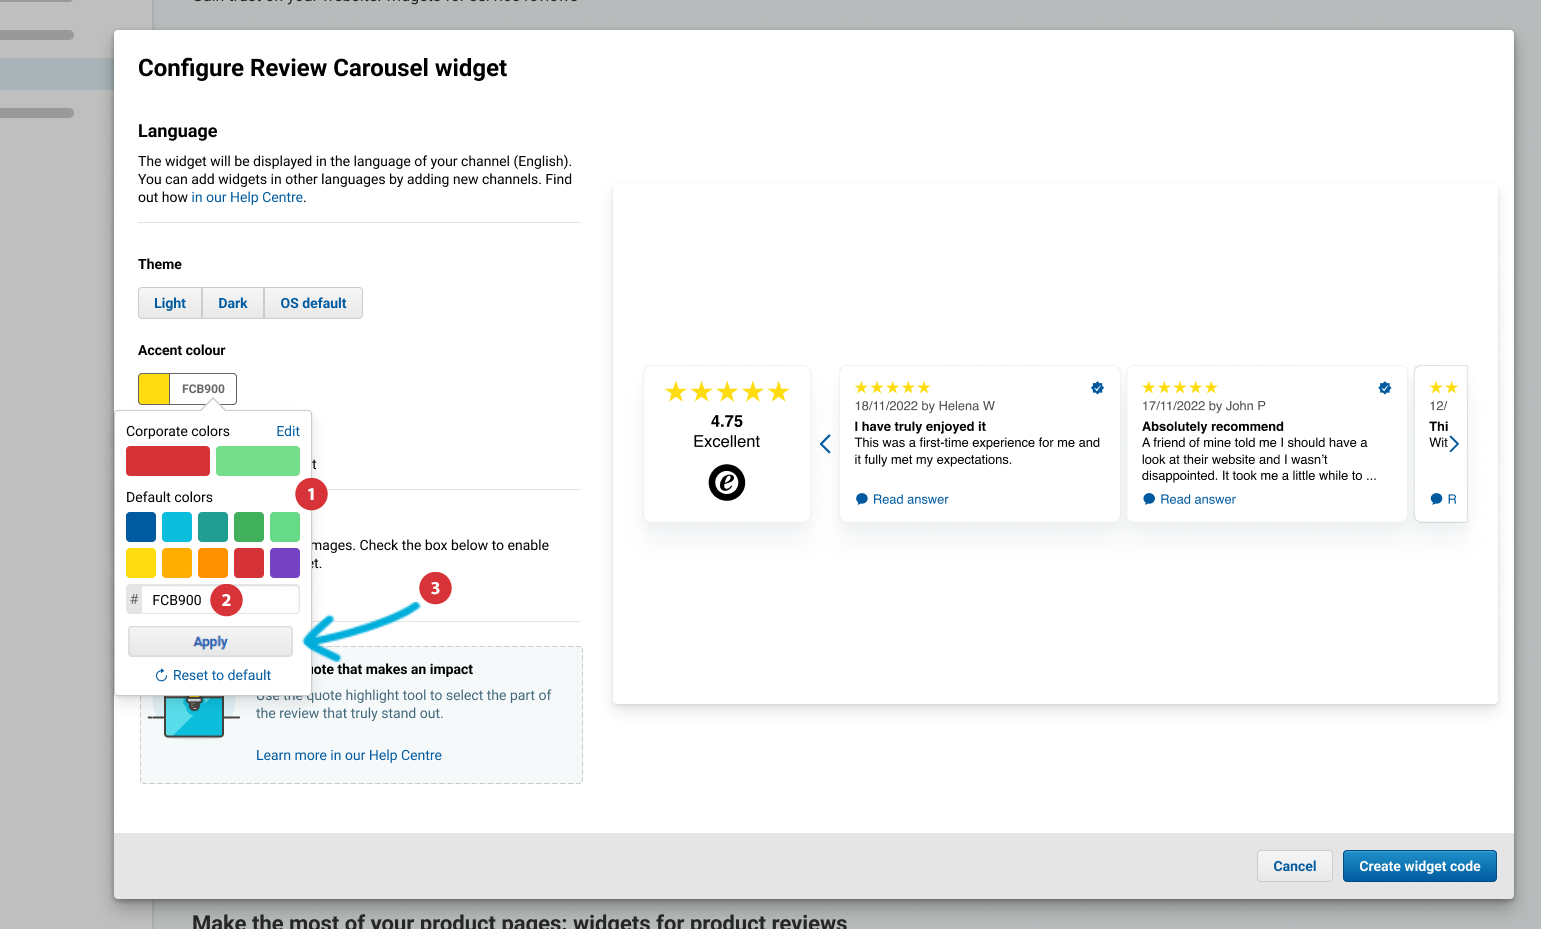Click verified badge on John P review

[x=1385, y=388]
